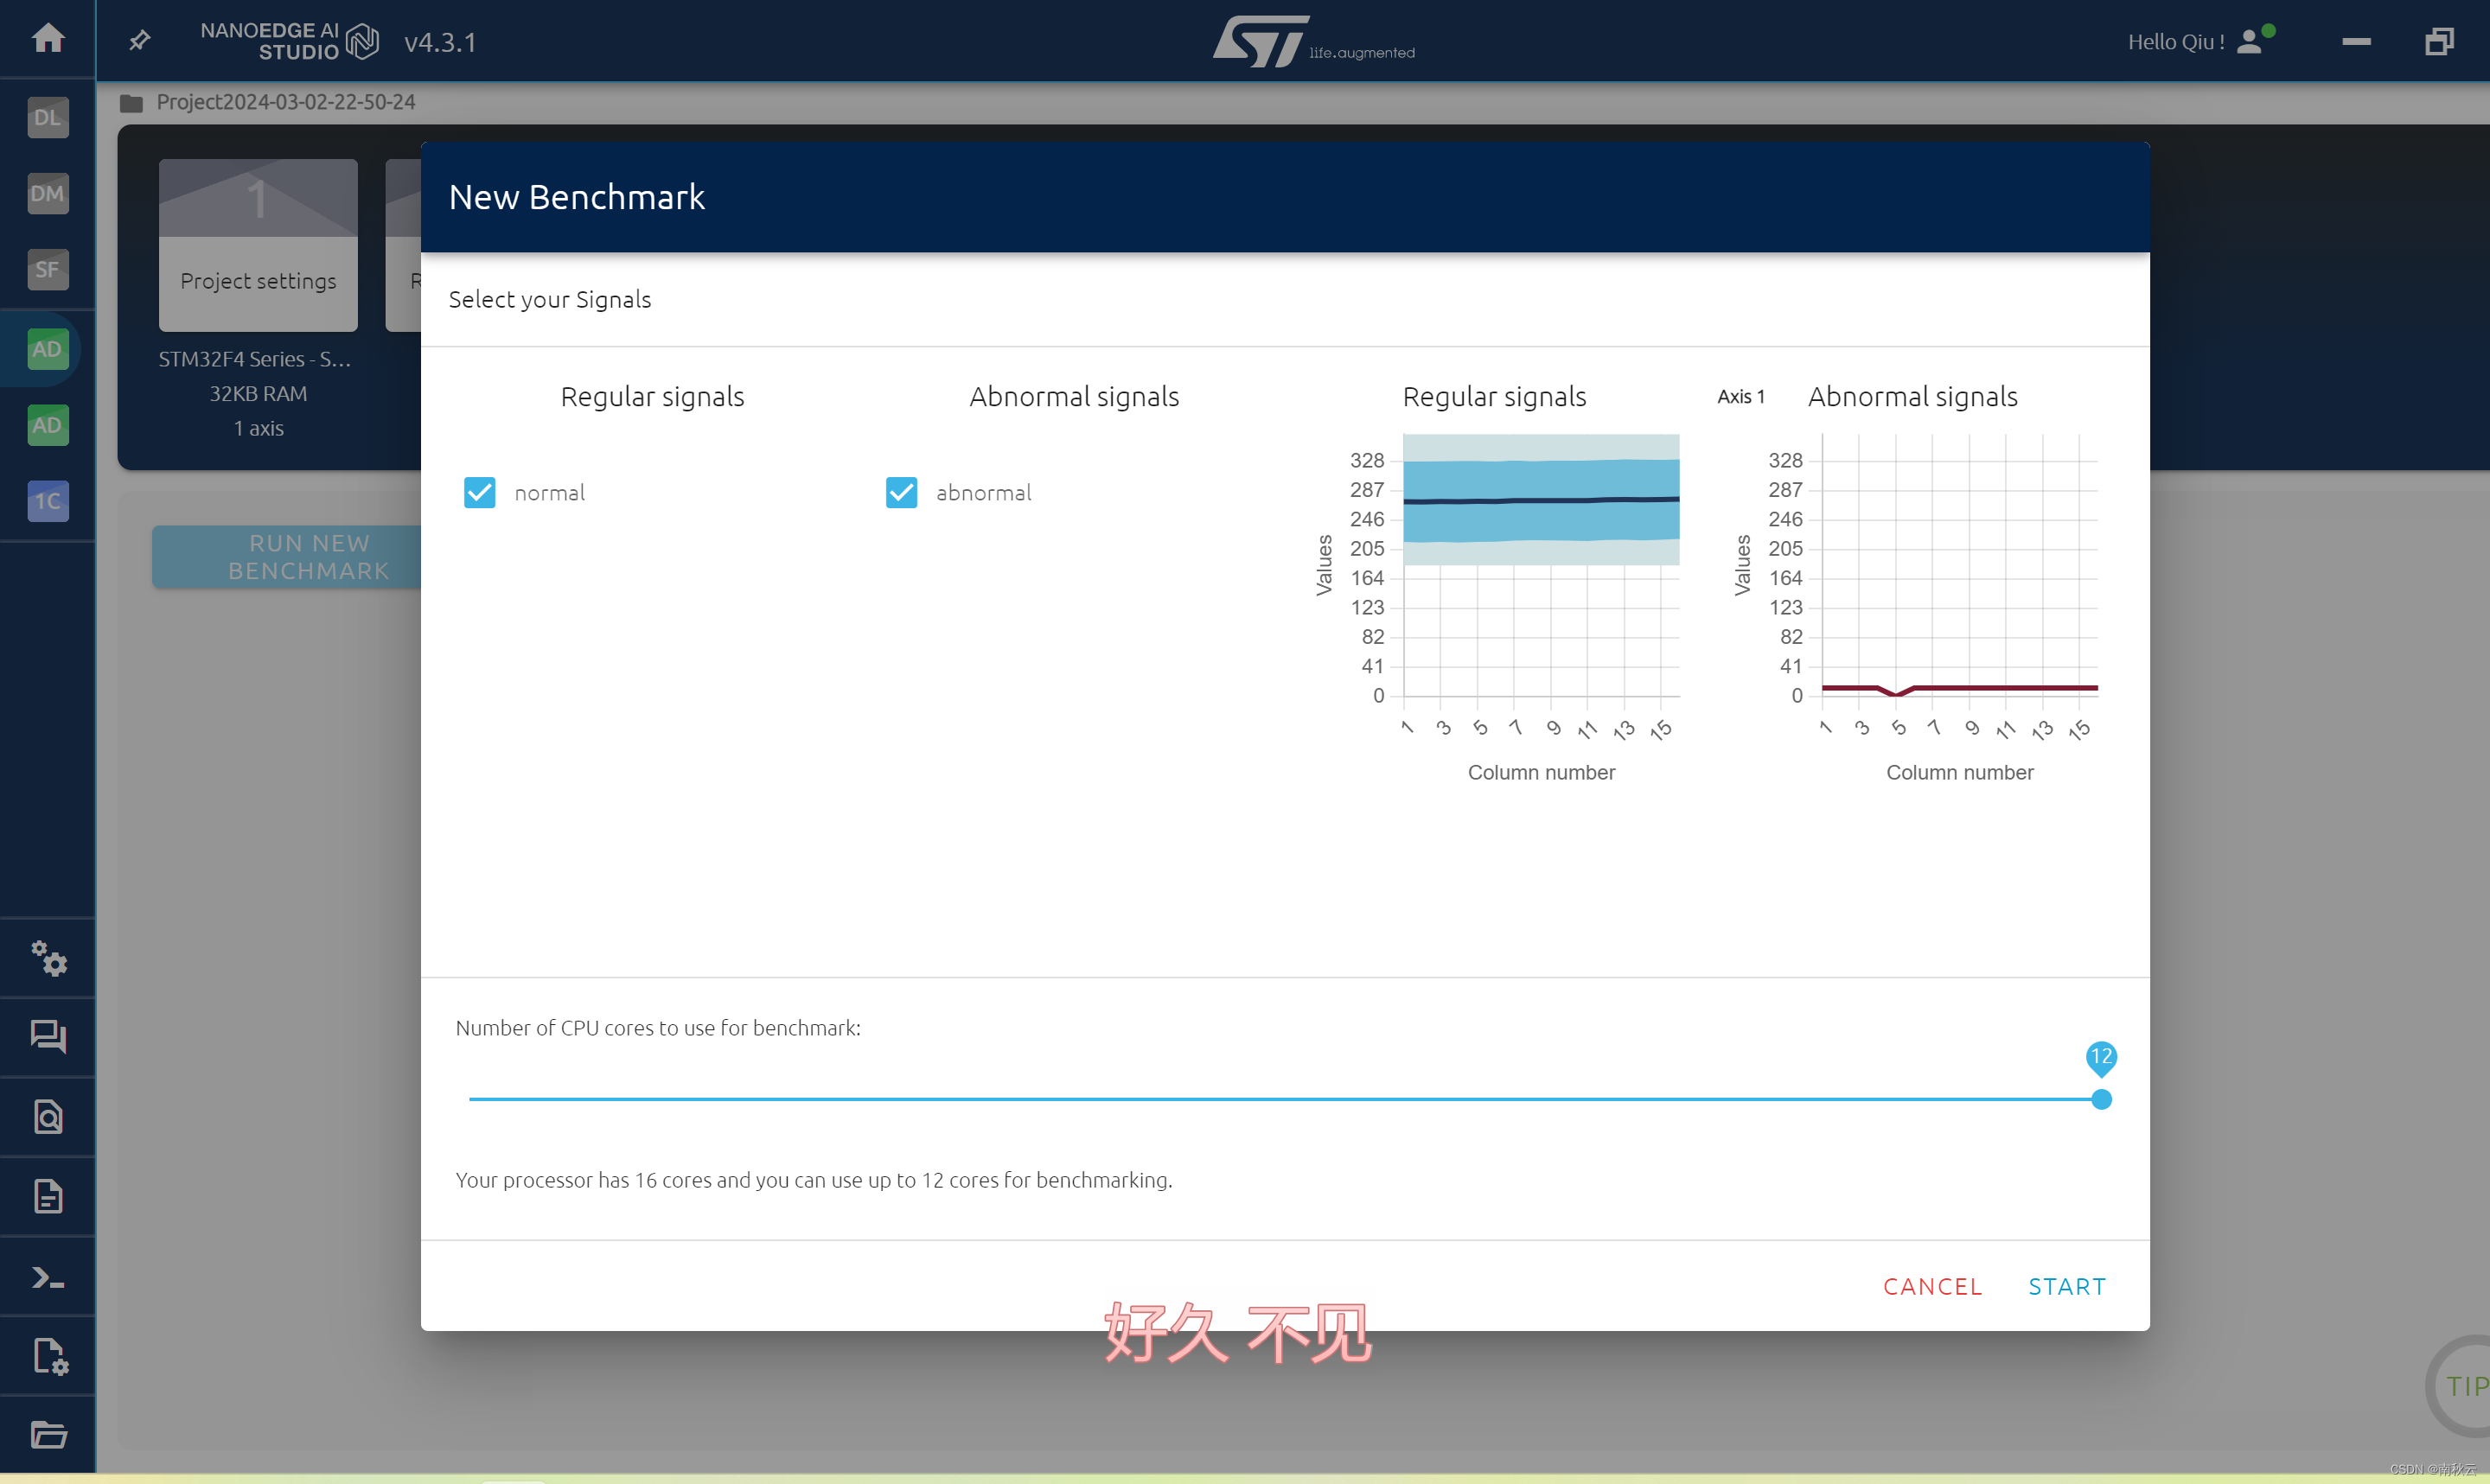
Task: Open the SF sidebar module
Action: [x=47, y=269]
